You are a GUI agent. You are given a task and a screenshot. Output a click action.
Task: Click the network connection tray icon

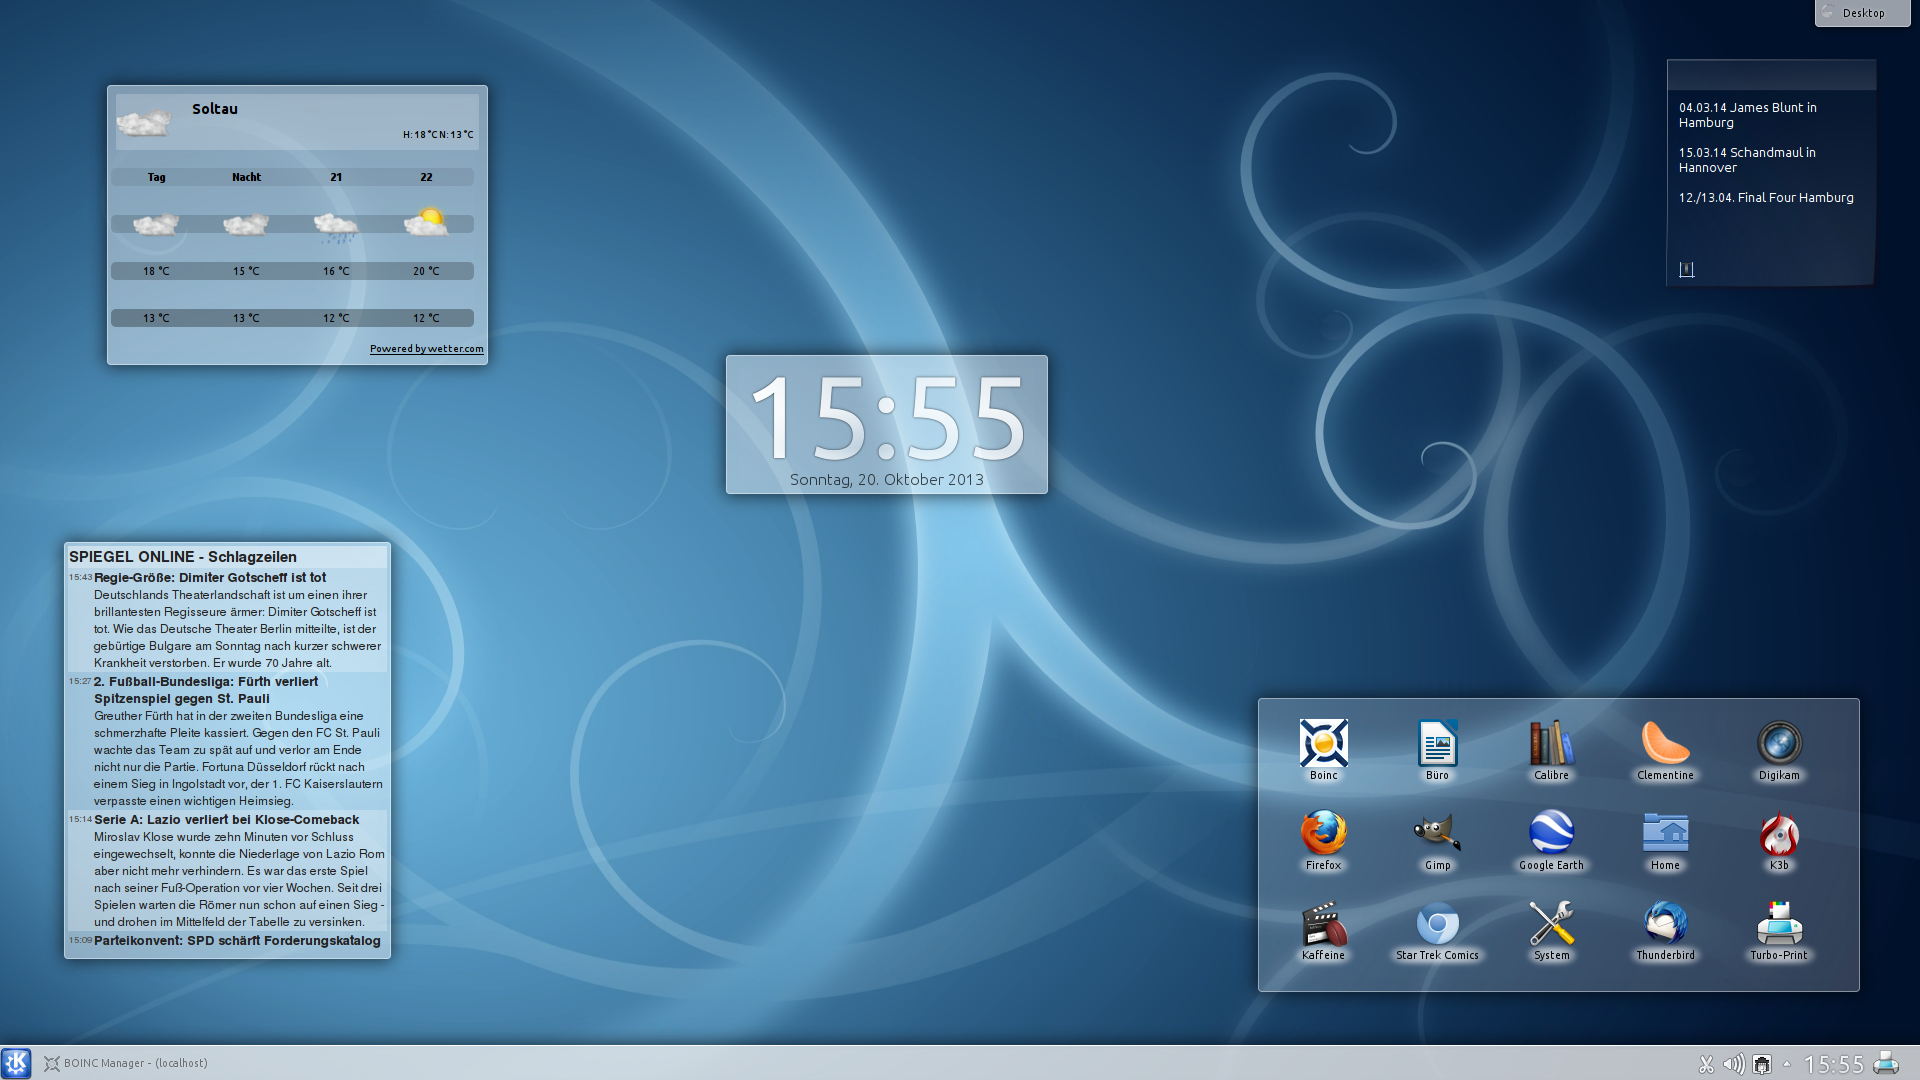pos(1762,1064)
